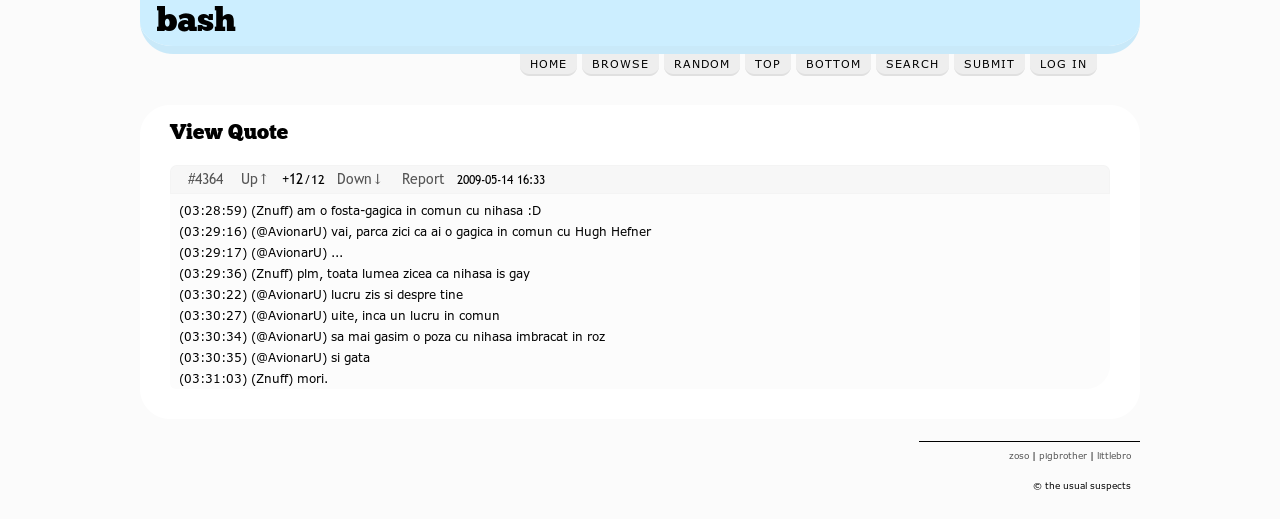This screenshot has height=519, width=1280.
Task: Open quote permalink #4364
Action: click(x=205, y=179)
